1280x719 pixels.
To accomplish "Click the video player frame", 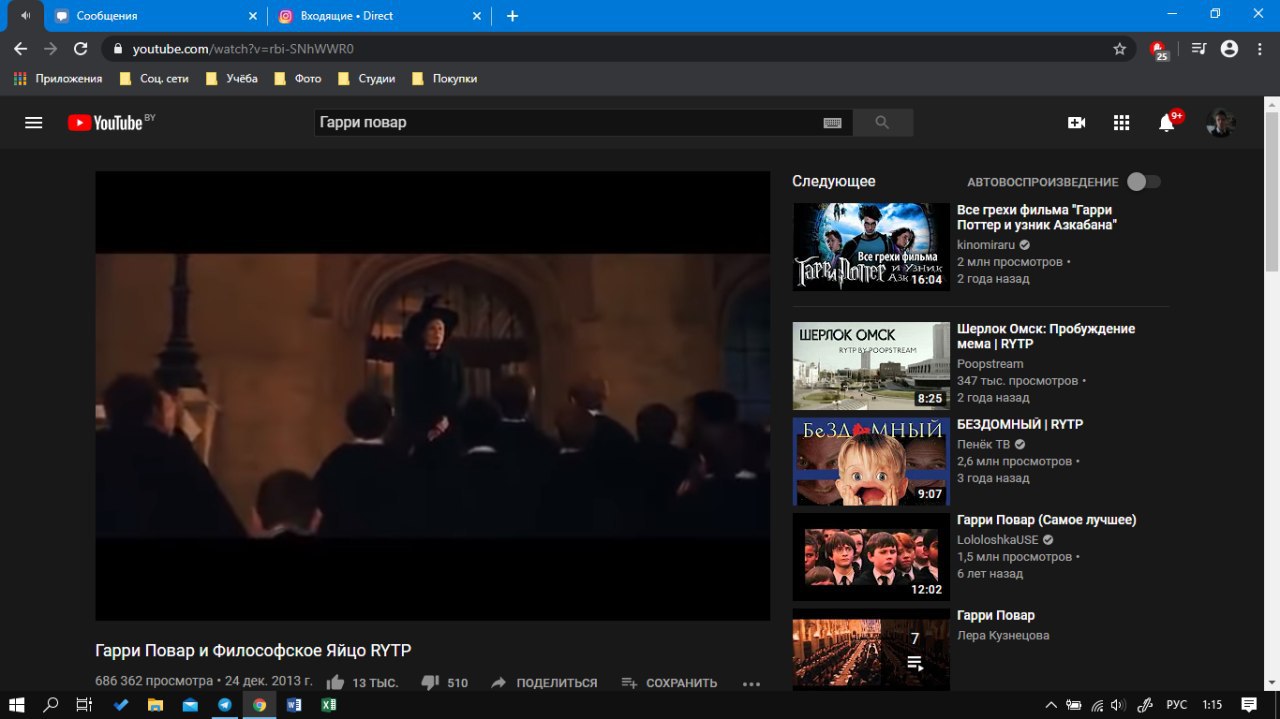I will (x=432, y=396).
